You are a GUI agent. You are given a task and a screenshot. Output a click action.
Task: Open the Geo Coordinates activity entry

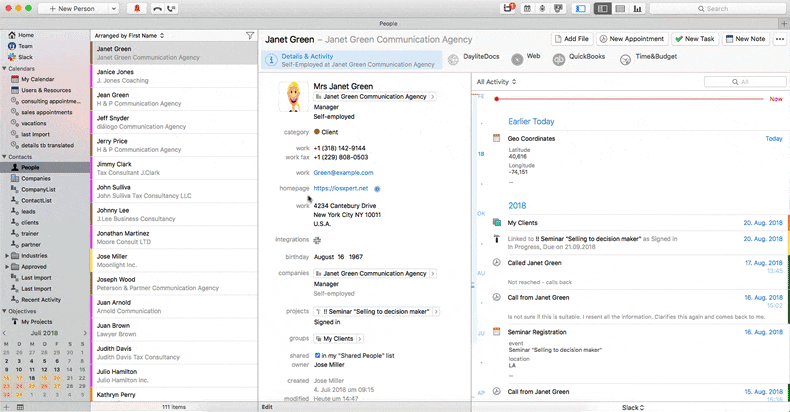click(531, 139)
